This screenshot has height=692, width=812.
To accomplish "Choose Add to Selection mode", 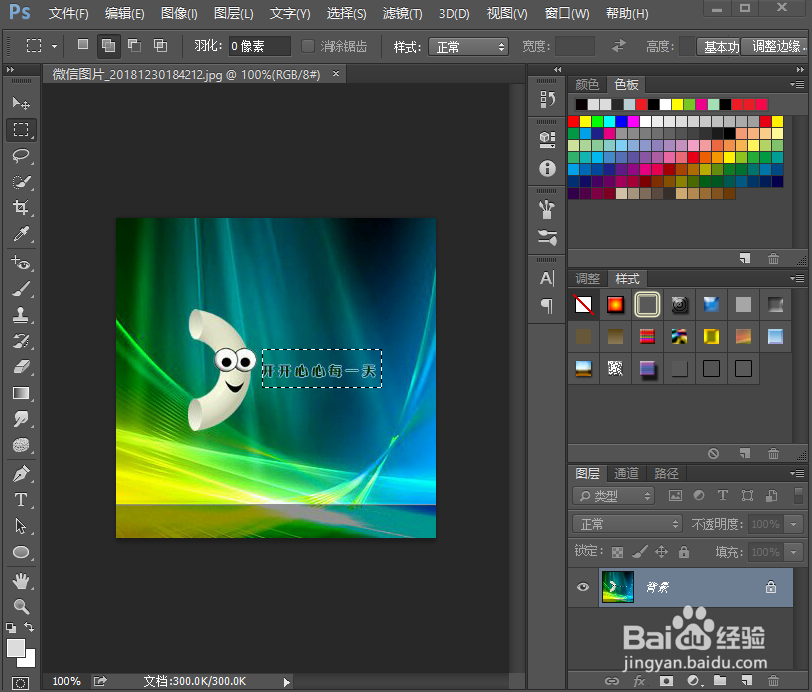I will tap(108, 46).
